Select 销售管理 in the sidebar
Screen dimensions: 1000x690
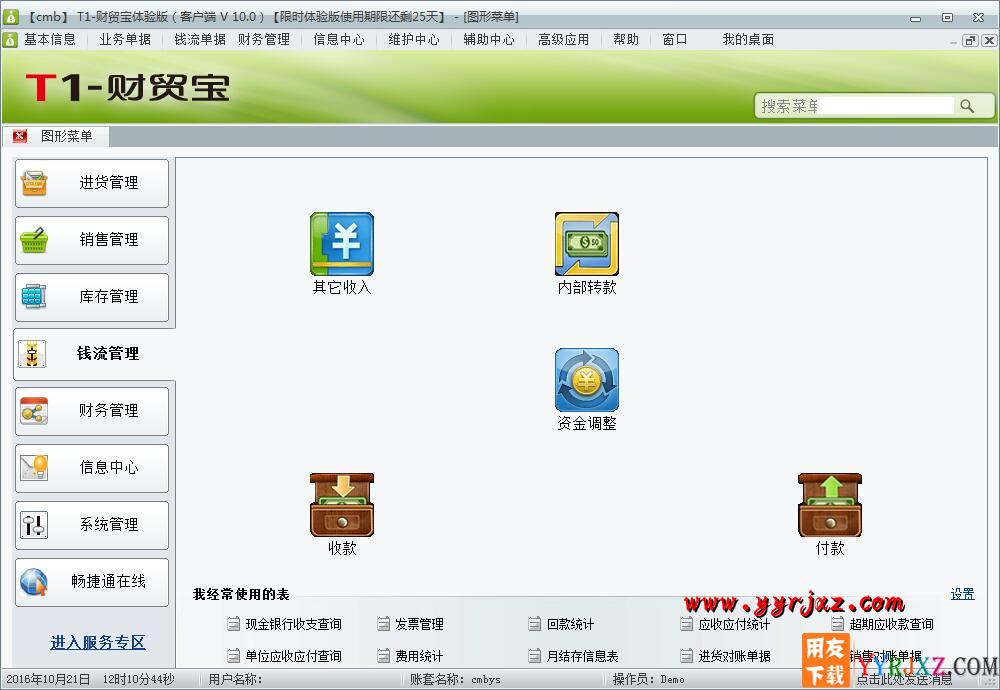pyautogui.click(x=92, y=240)
